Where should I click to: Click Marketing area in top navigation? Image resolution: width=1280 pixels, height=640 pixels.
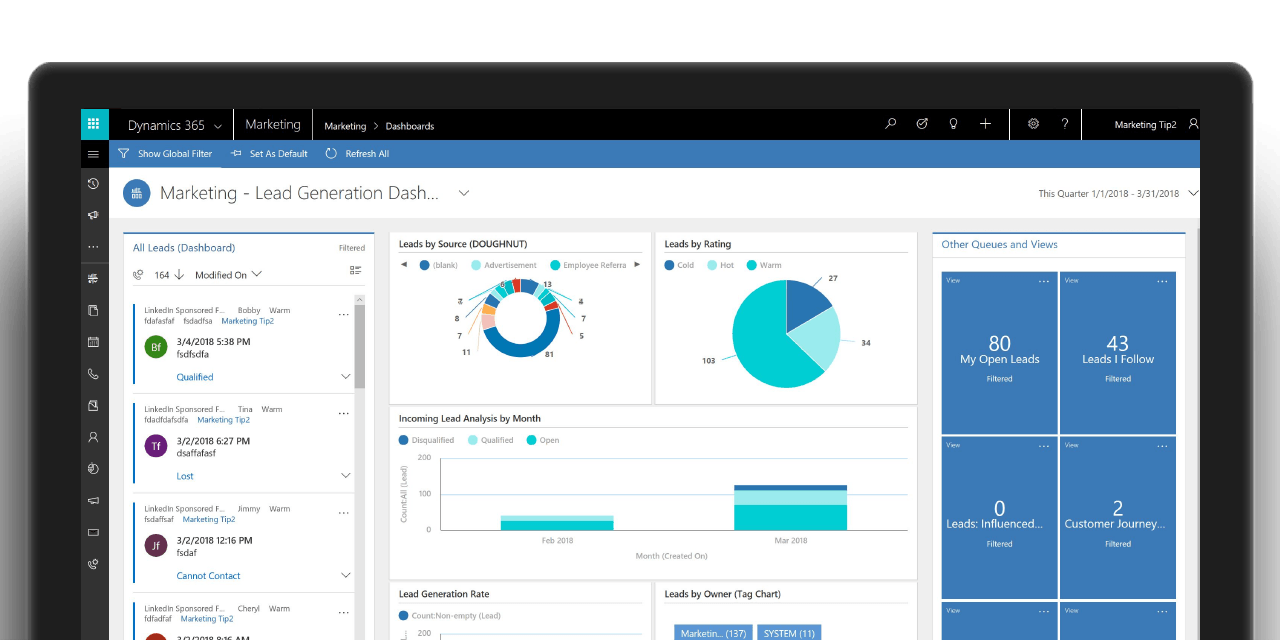click(x=273, y=125)
